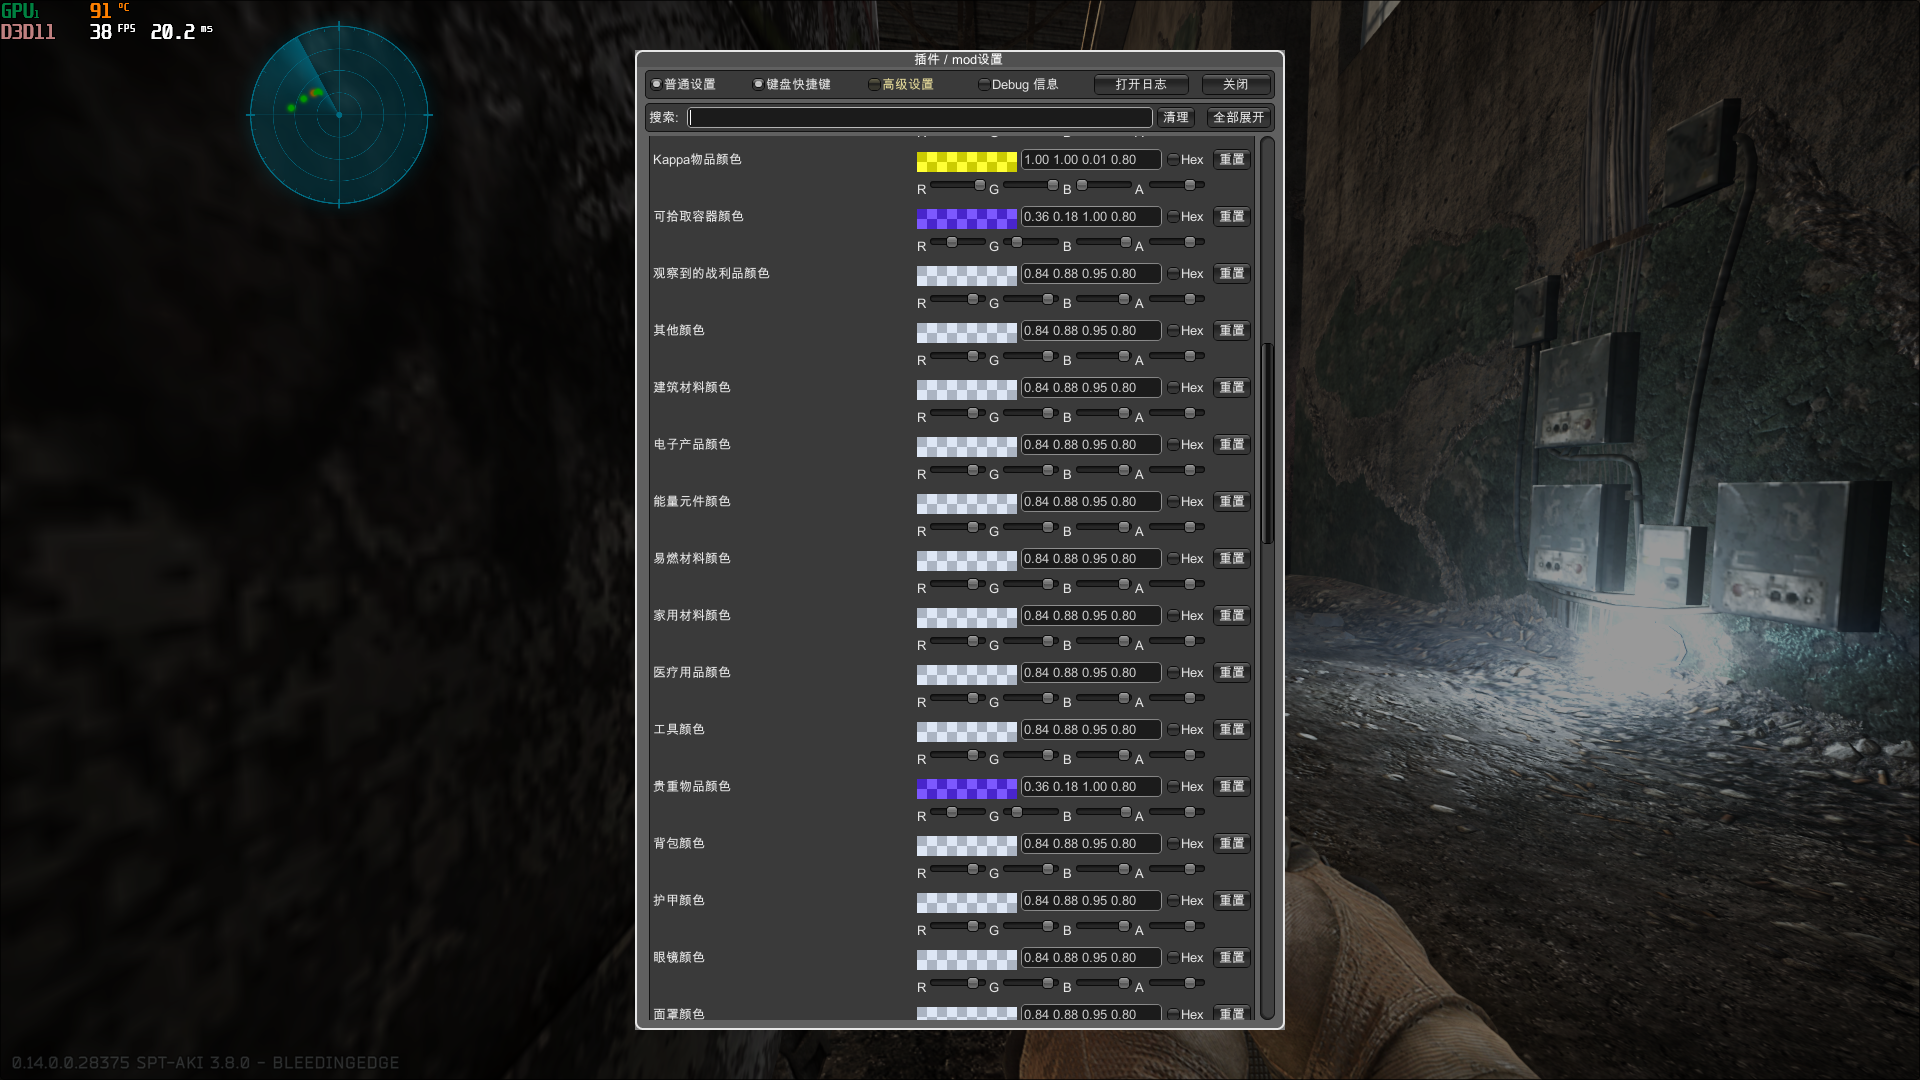Enable Hex for Kappa物品颜色
This screenshot has height=1080, width=1920.
point(1185,160)
